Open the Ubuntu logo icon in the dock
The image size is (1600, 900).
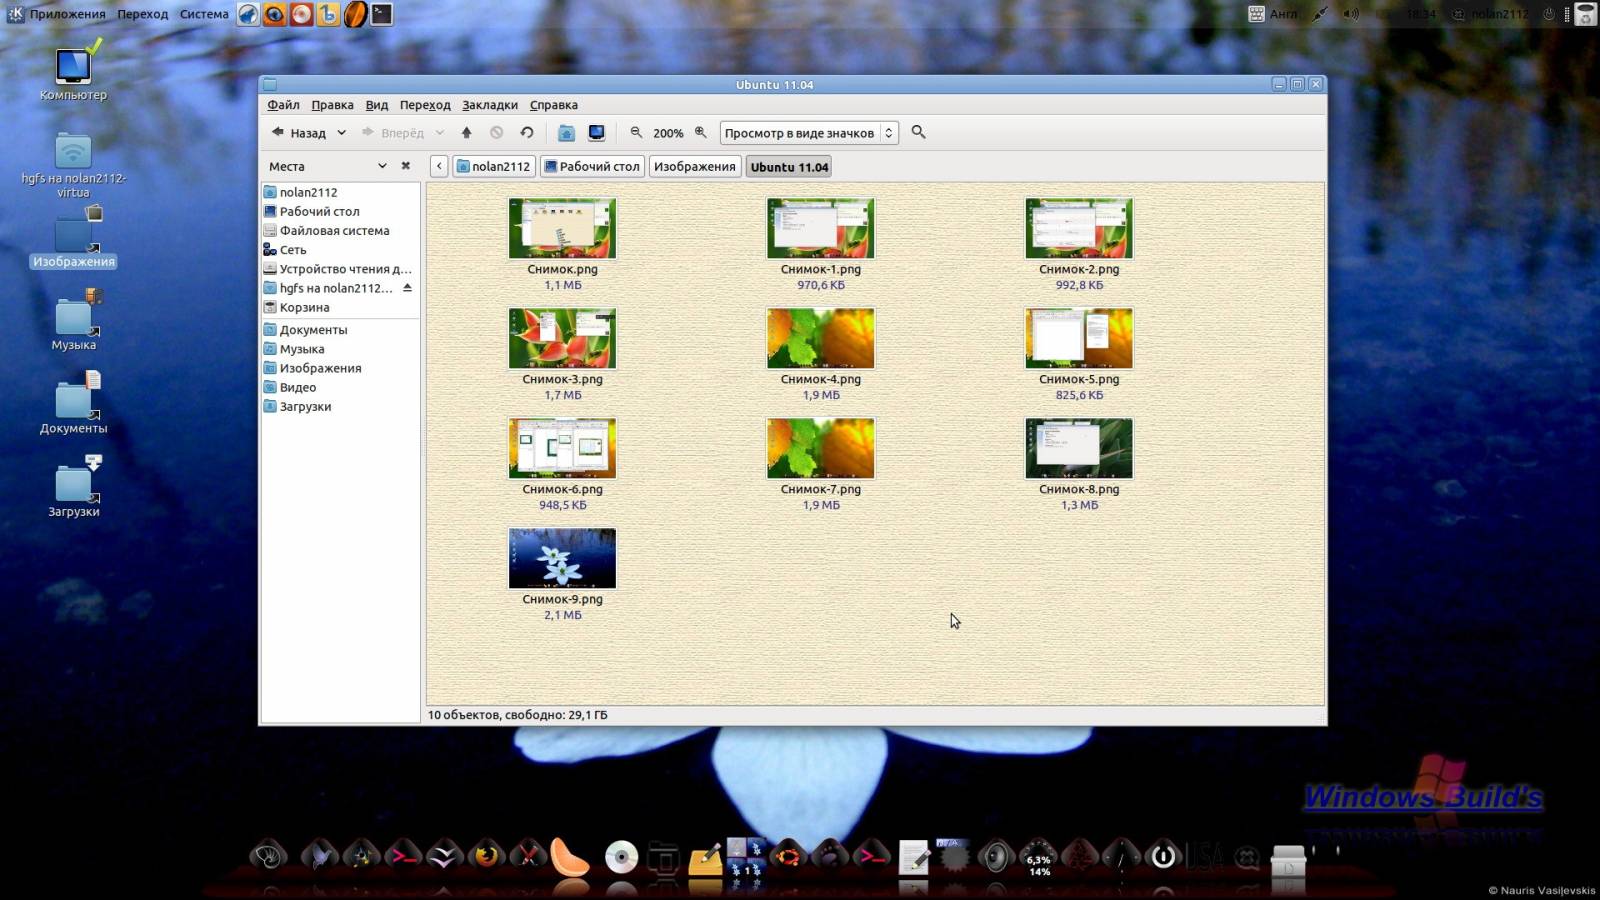(x=788, y=856)
